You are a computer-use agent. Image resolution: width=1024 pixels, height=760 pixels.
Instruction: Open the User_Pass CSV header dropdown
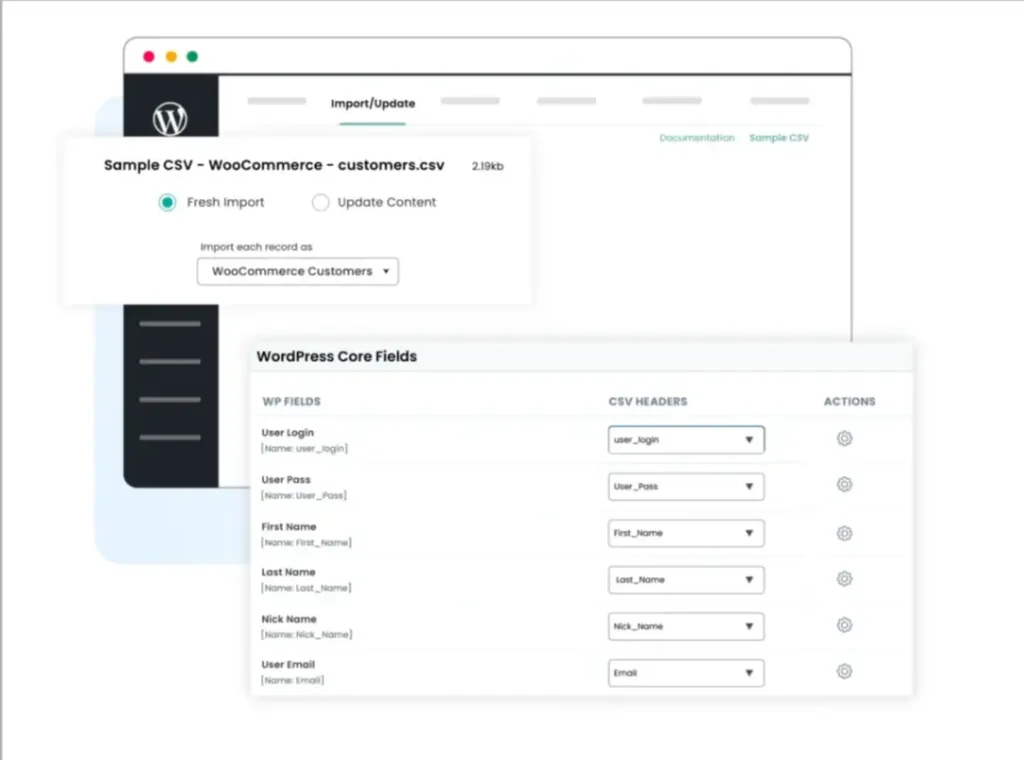click(x=685, y=485)
